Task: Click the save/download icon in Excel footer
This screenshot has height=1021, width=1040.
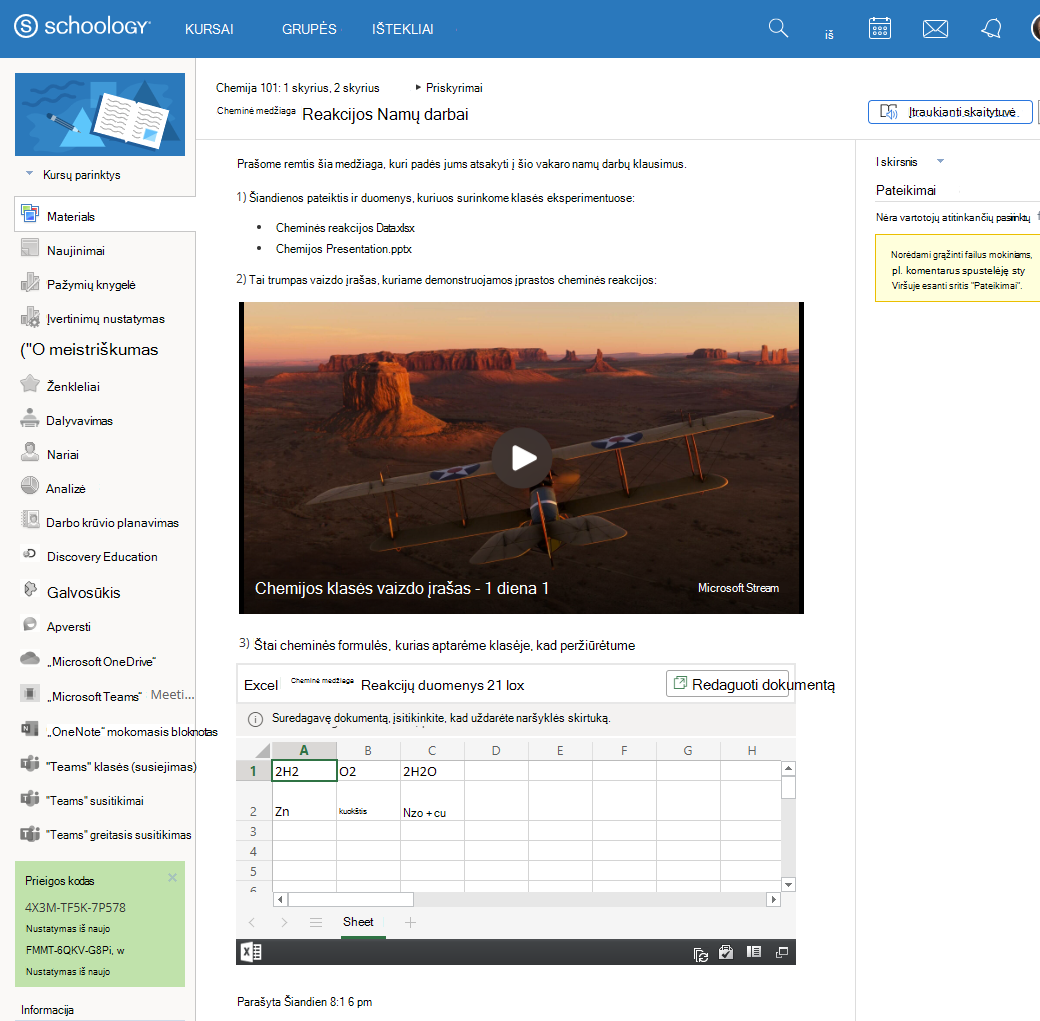Action: click(726, 953)
